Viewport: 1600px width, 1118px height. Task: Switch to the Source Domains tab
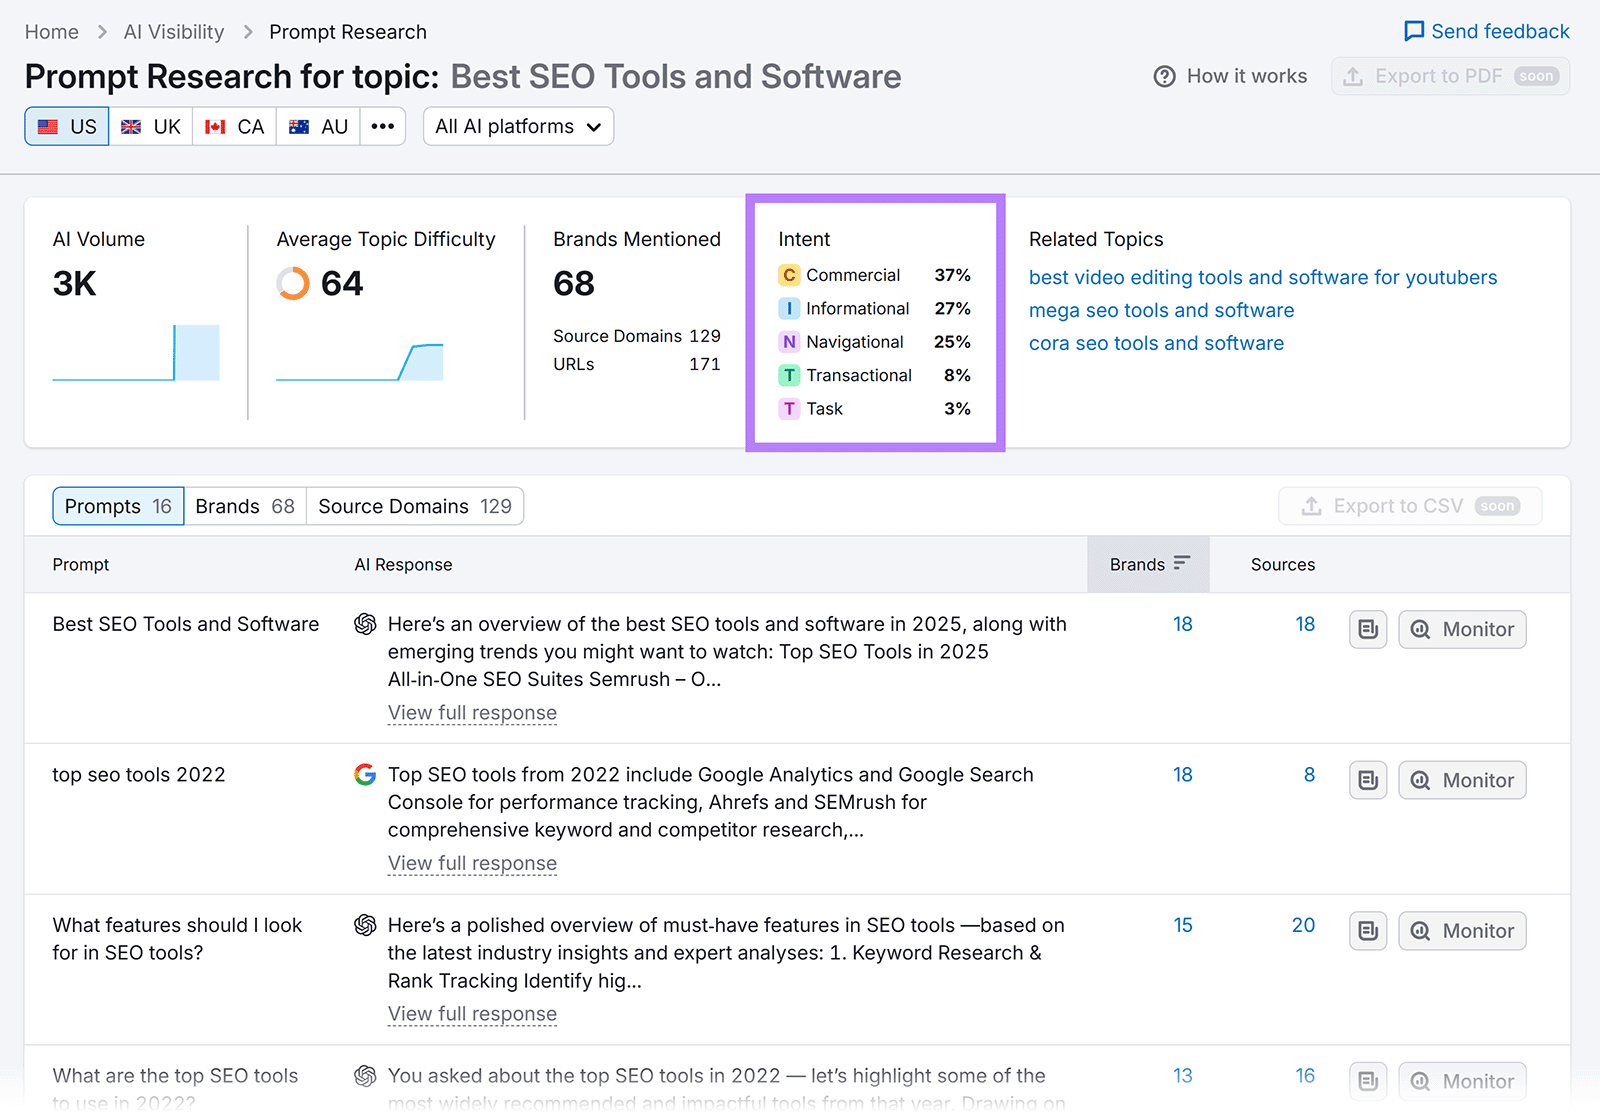[x=414, y=507]
